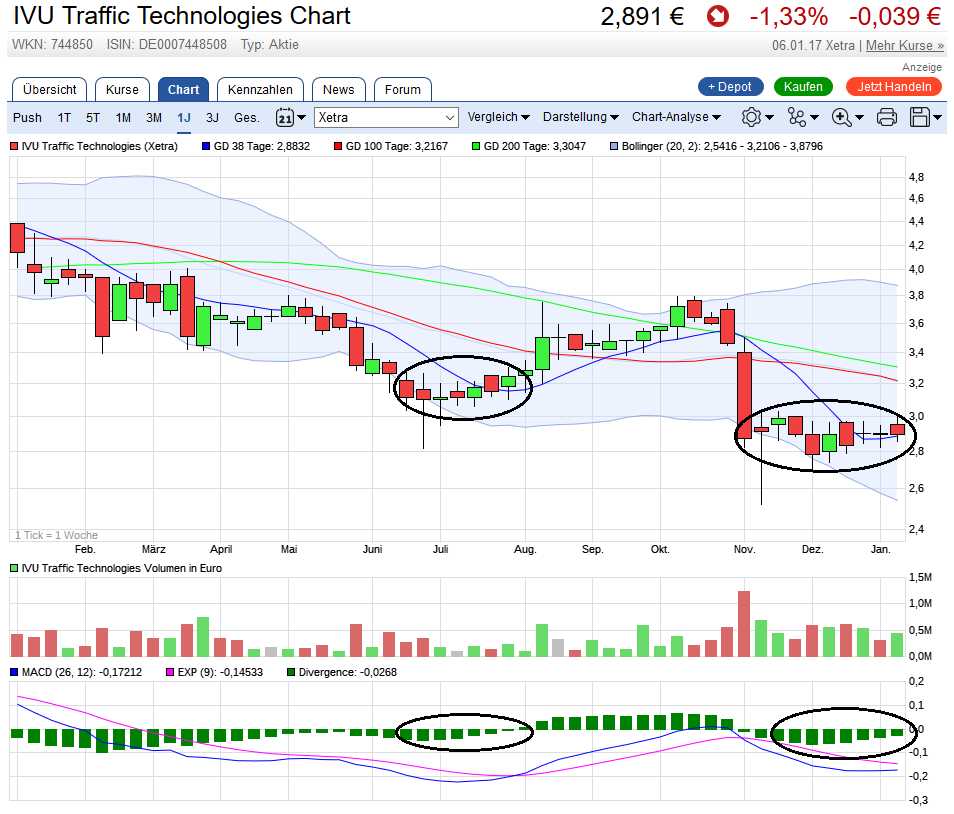Open the chart settings gear icon
Viewport: 954px width, 814px height.
click(x=751, y=117)
